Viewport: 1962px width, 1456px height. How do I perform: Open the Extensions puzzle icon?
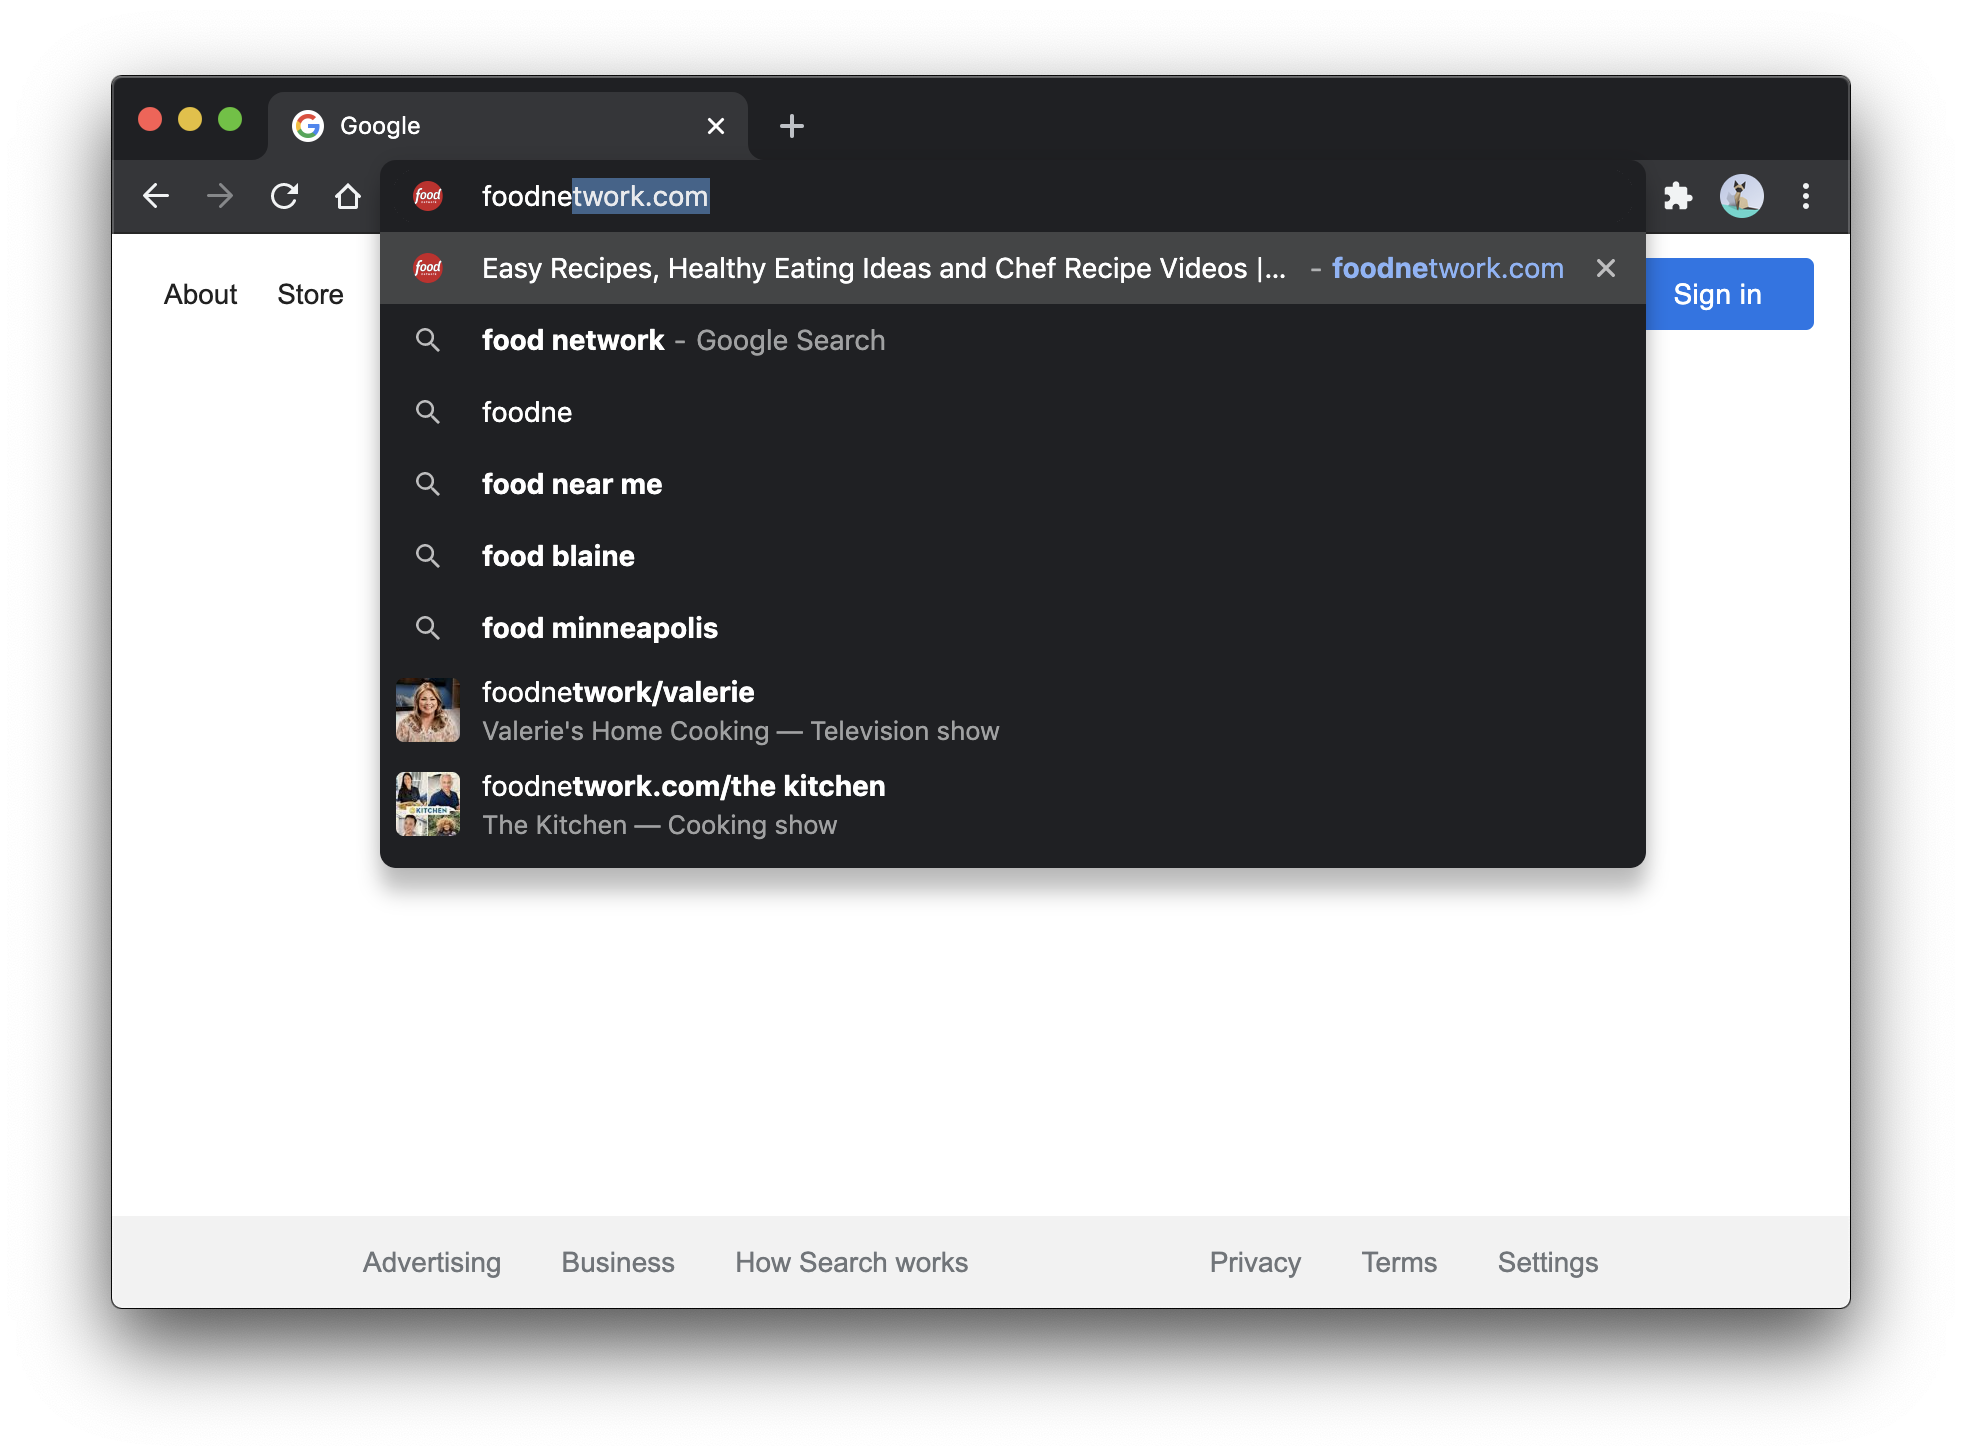[x=1678, y=196]
